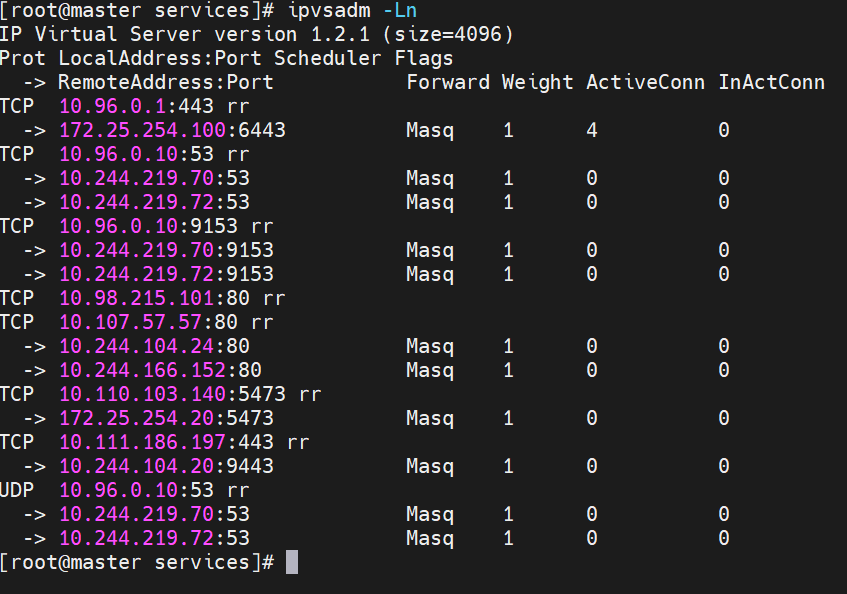This screenshot has width=847, height=594.
Task: Click the "rr" scheduler after 10.98.215.101:80
Action: 274,299
